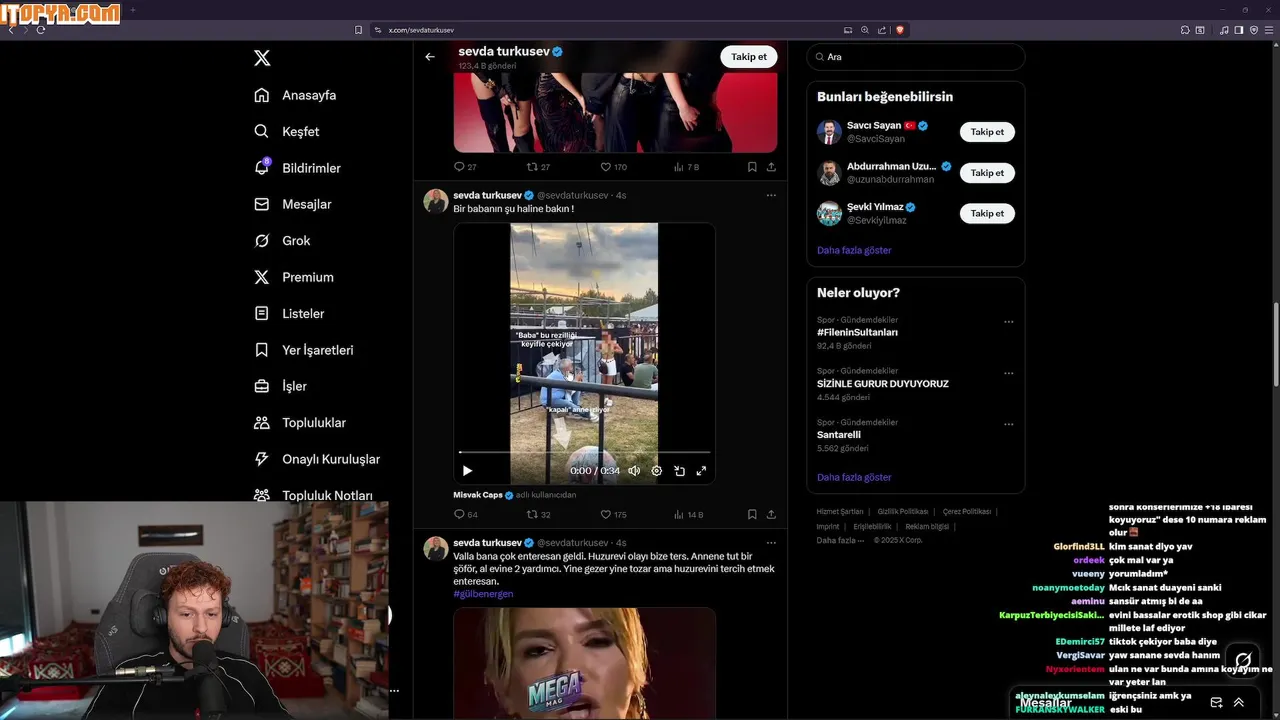Play the video in the post
The width and height of the screenshot is (1280, 720).
pos(467,471)
